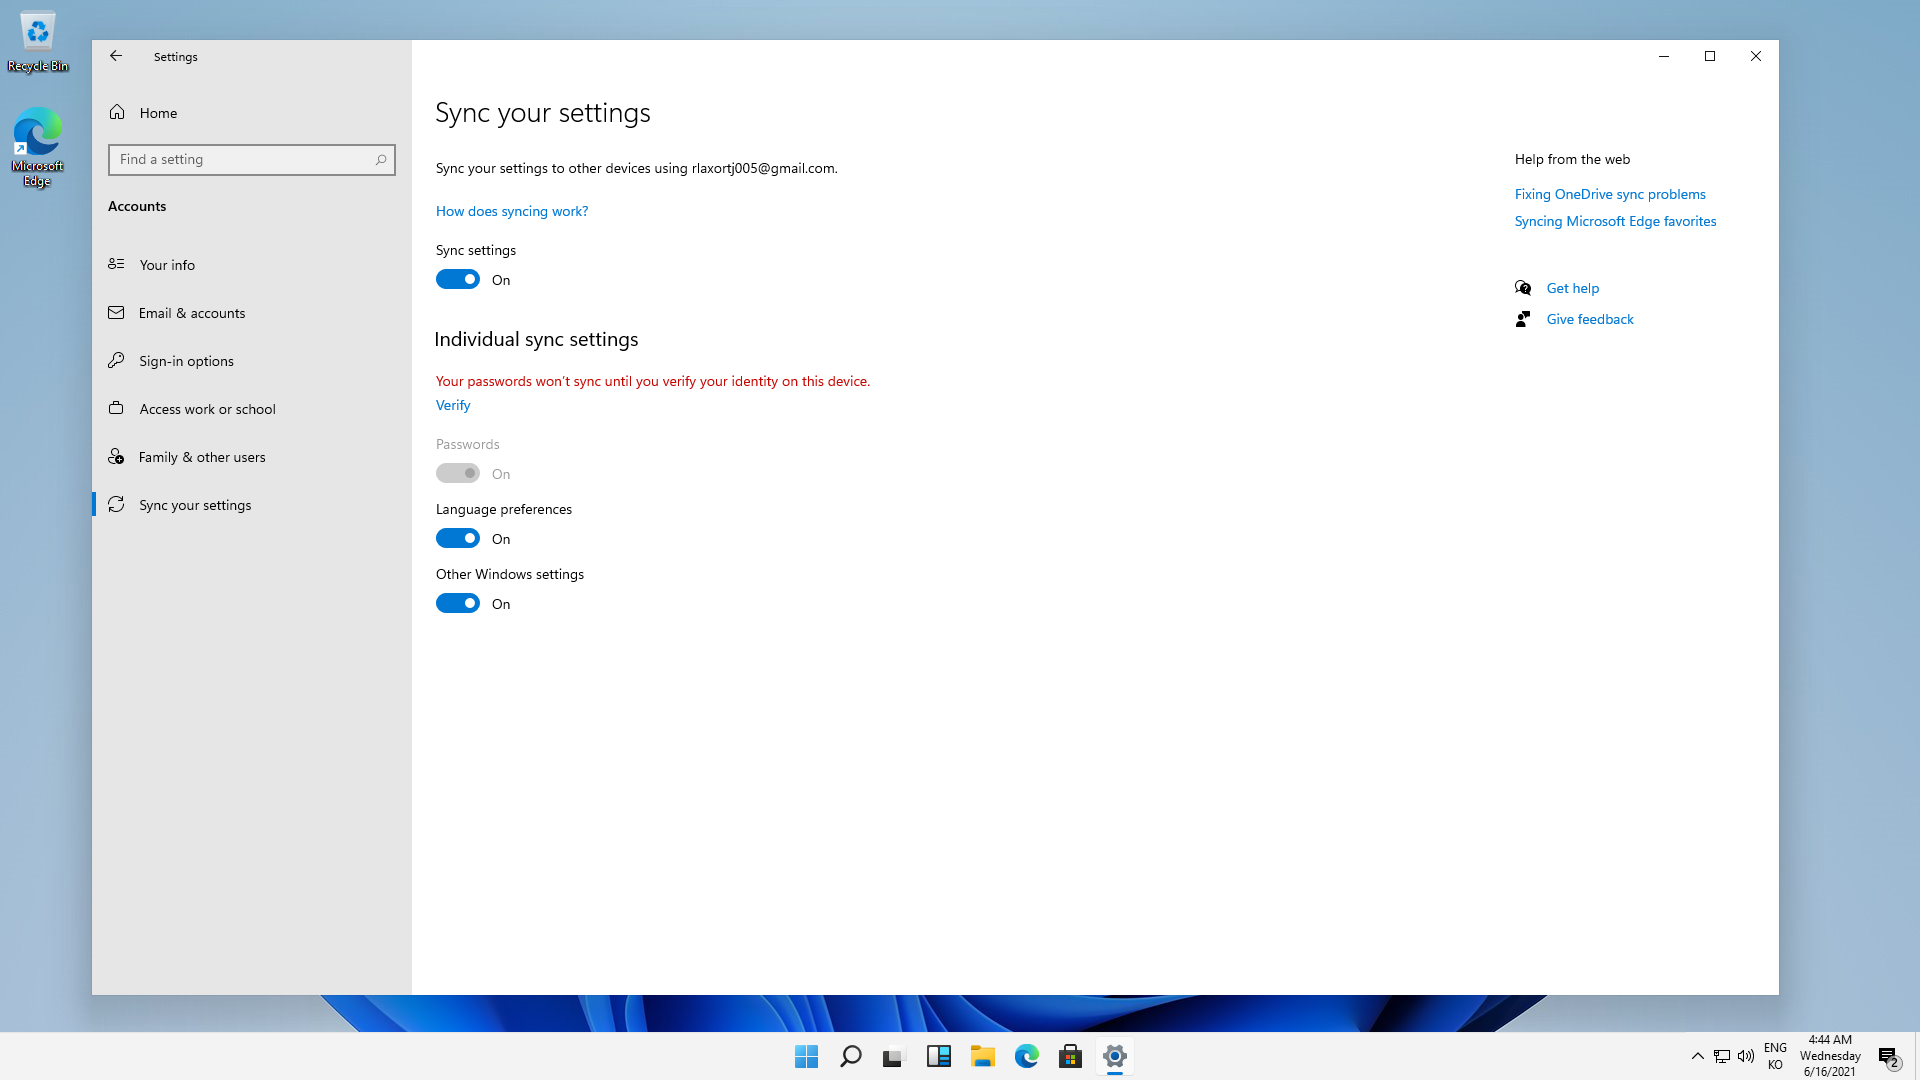Viewport: 1920px width, 1080px height.
Task: Click the volume icon in system tray
Action: (1746, 1056)
